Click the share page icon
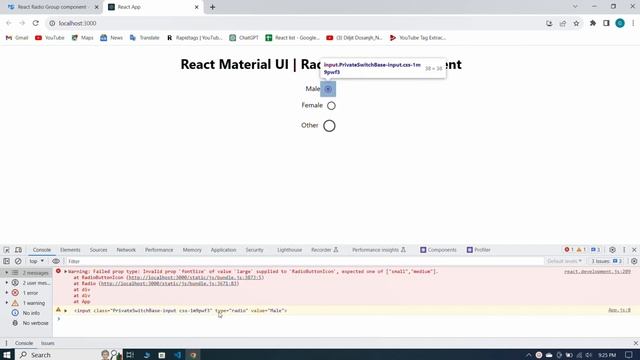 point(563,23)
